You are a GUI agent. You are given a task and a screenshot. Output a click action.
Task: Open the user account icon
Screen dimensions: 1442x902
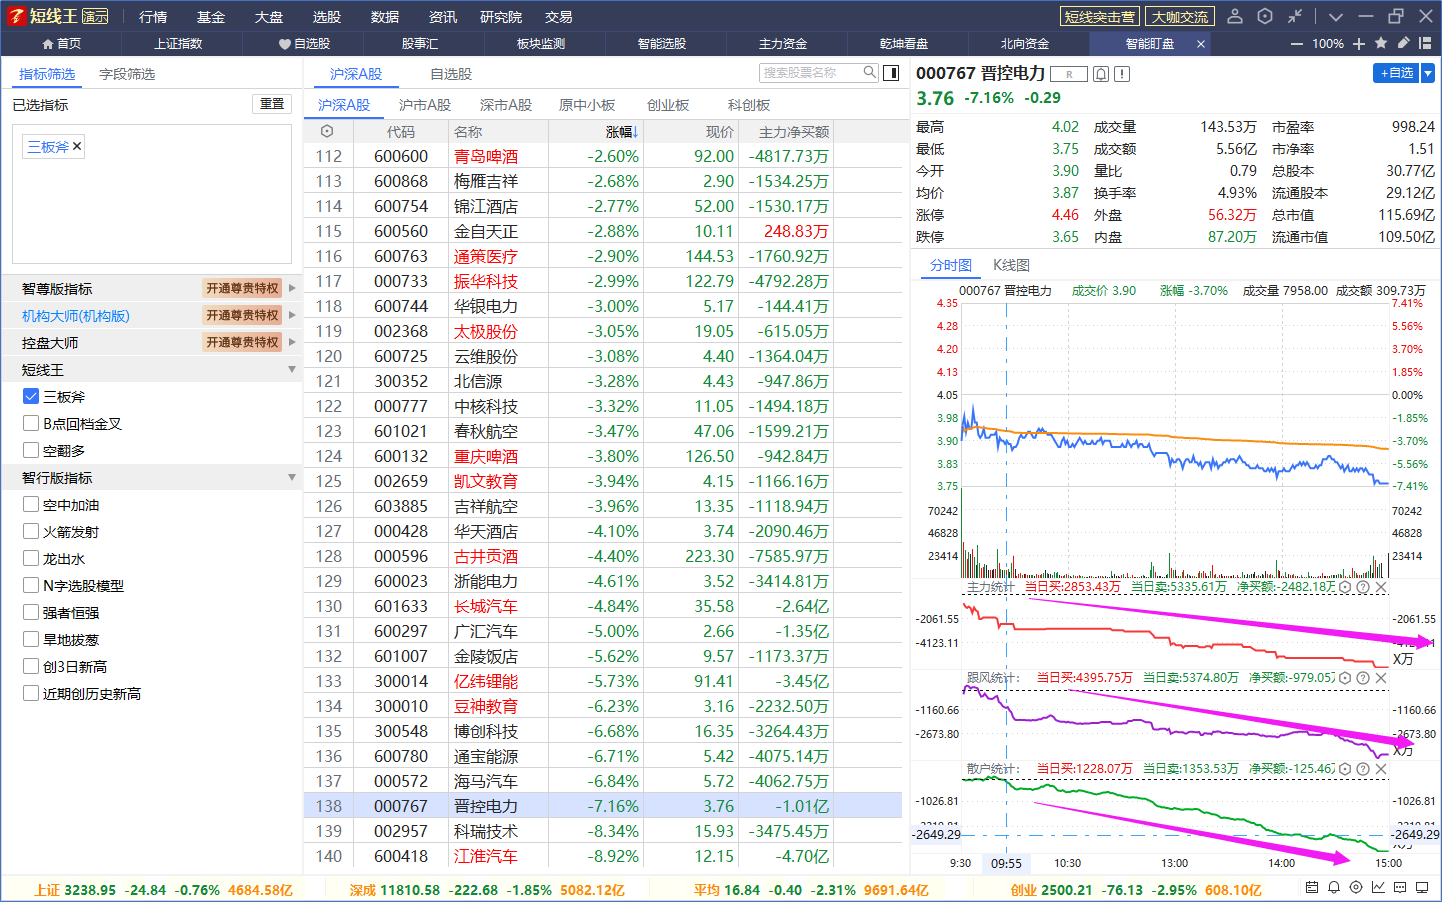point(1235,16)
